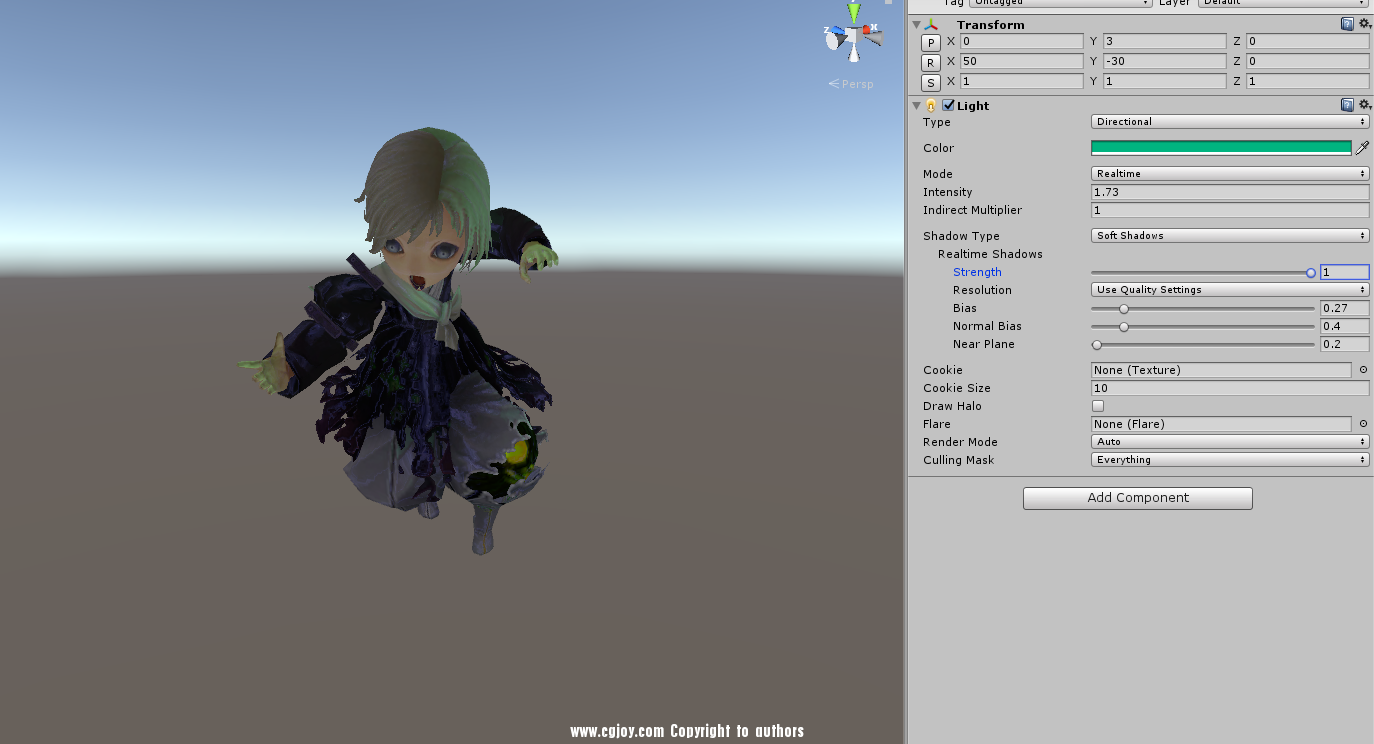The height and width of the screenshot is (744, 1374).
Task: Click the Strength numeric field showing 1
Action: coord(1344,272)
